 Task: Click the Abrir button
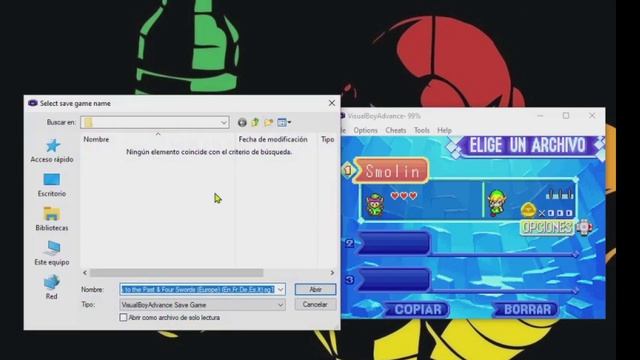pos(315,289)
